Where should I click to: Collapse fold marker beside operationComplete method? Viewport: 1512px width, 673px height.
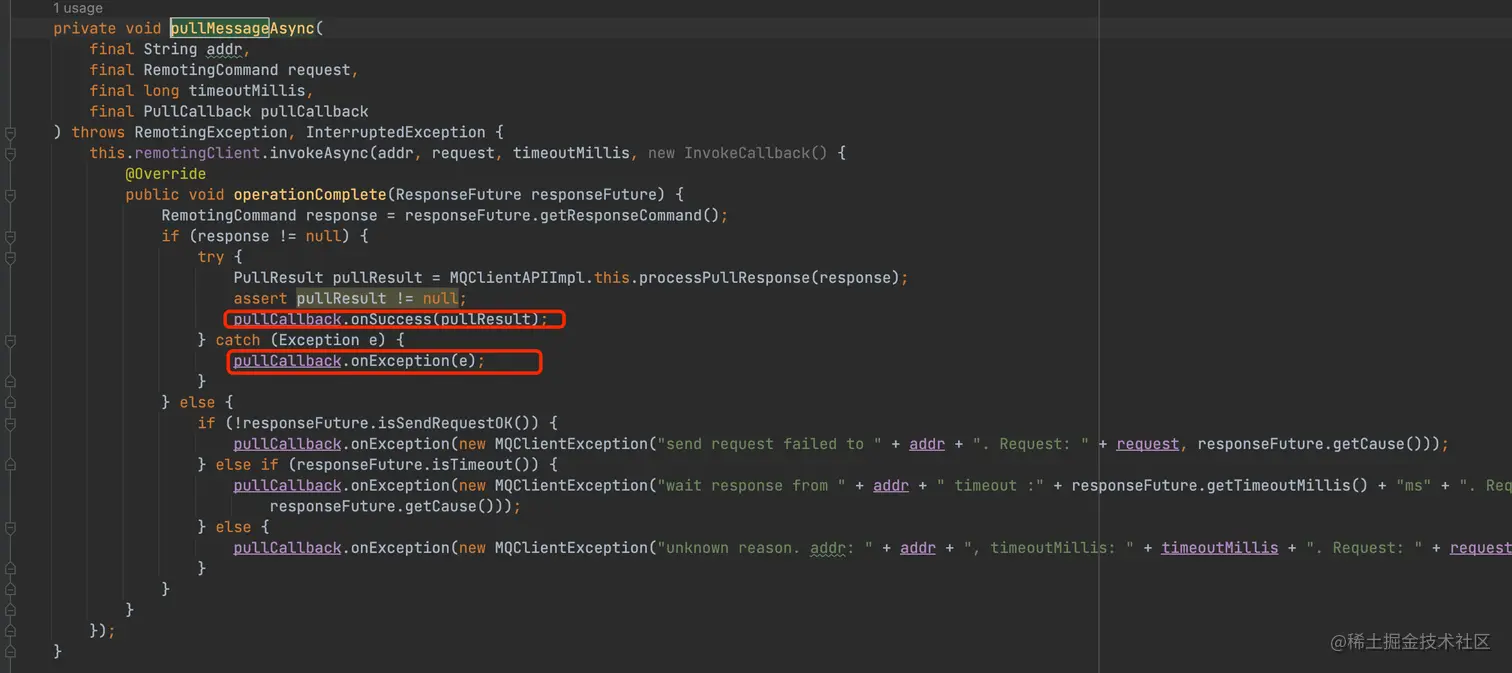10,195
